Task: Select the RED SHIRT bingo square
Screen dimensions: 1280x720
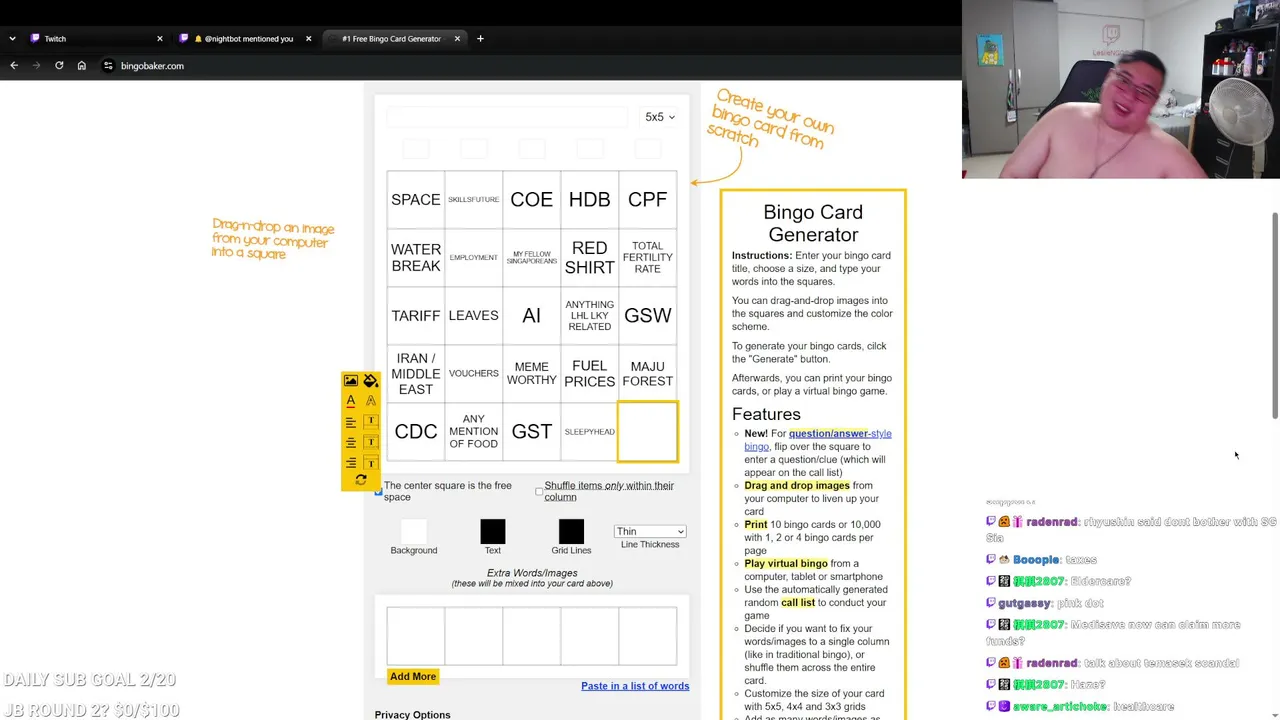Action: (x=590, y=258)
